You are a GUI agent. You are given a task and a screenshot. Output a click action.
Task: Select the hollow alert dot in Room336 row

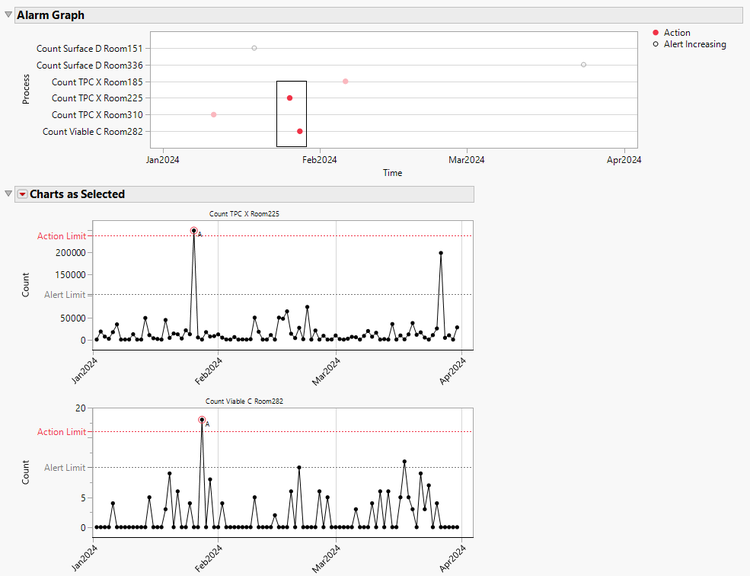pyautogui.click(x=583, y=65)
